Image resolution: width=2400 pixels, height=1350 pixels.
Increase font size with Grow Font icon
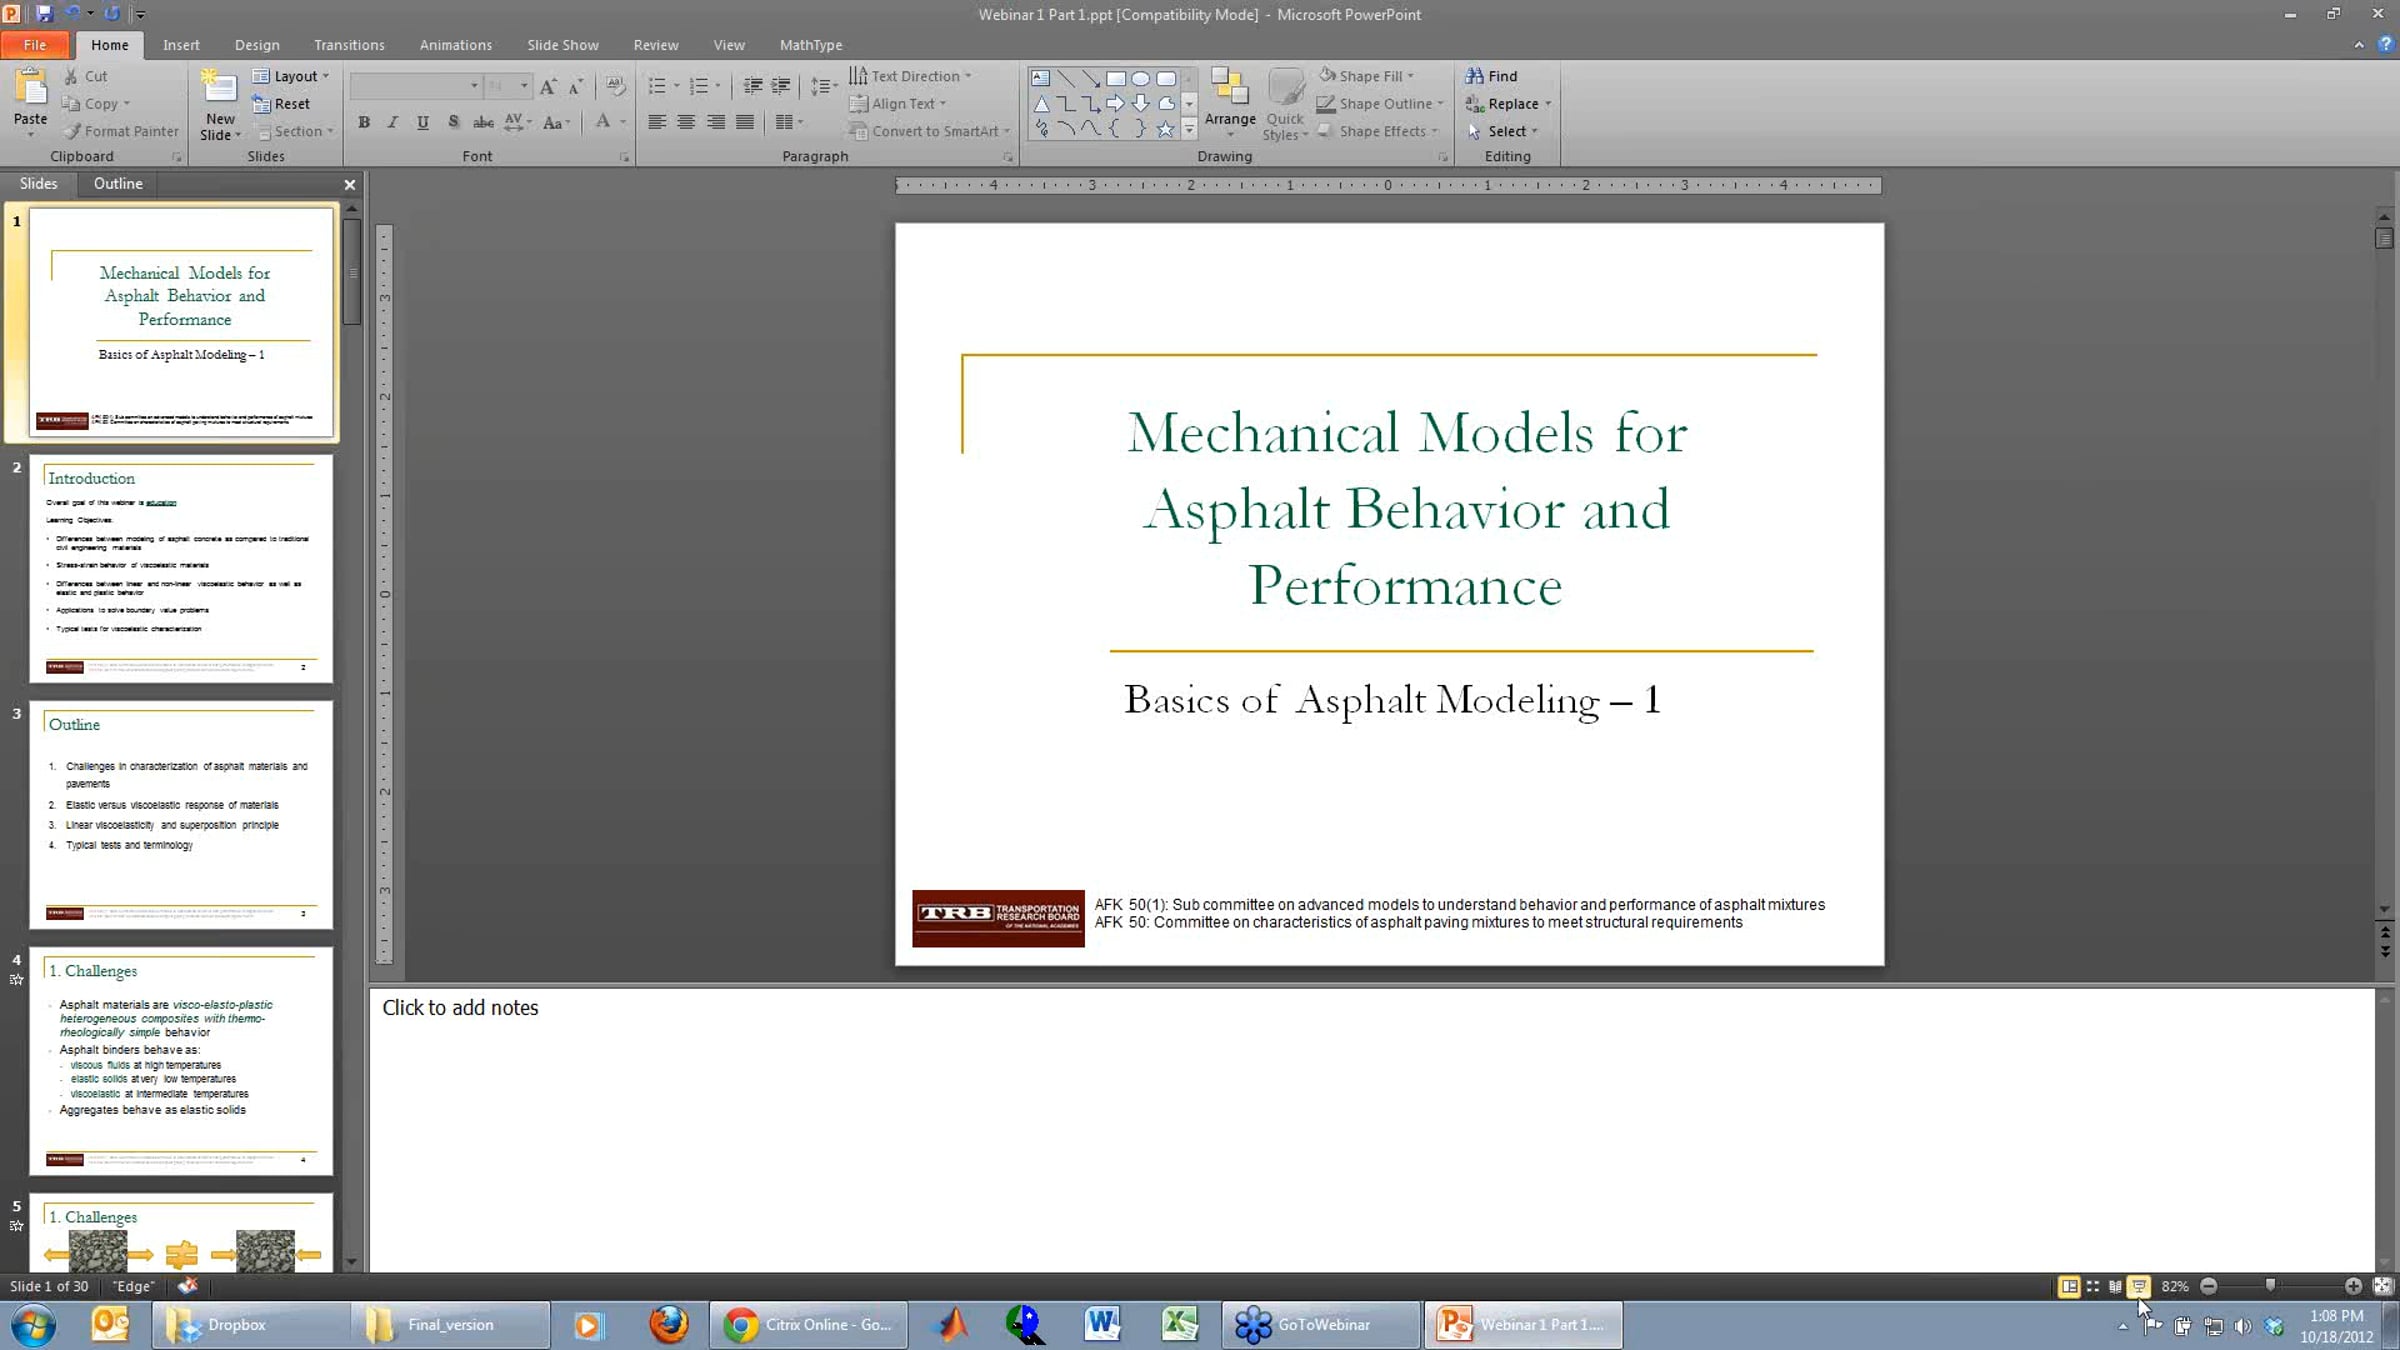click(x=547, y=86)
